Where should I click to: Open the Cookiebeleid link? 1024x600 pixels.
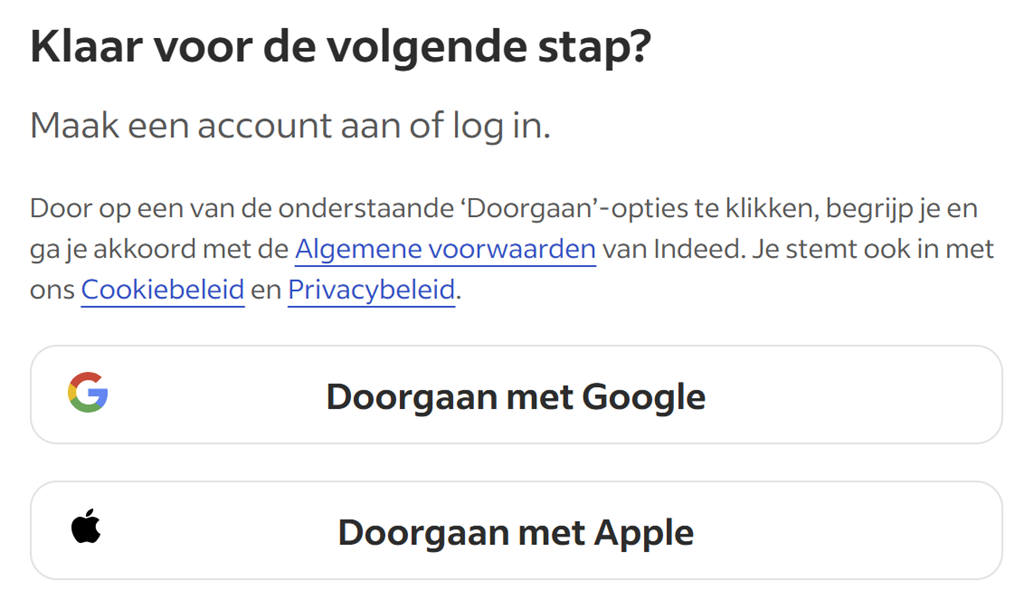(x=163, y=290)
